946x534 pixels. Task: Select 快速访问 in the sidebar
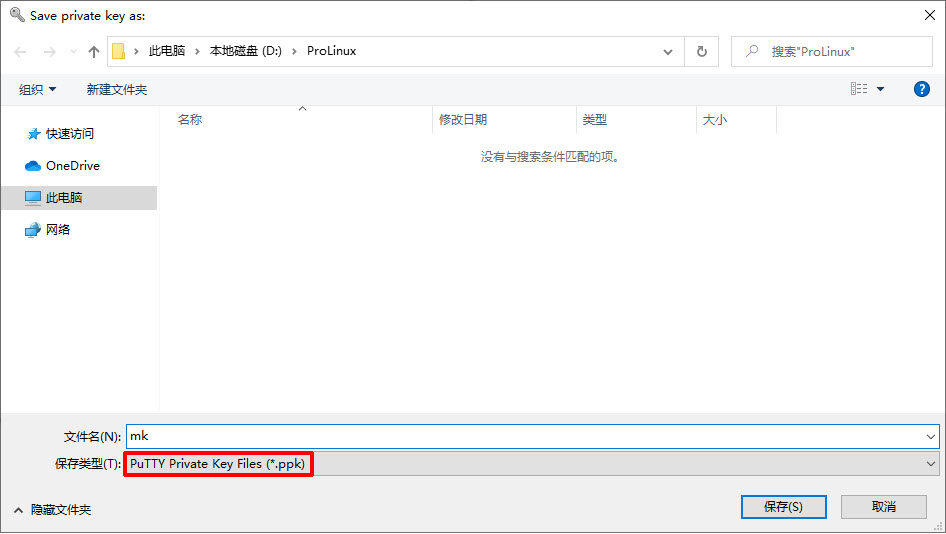69,134
